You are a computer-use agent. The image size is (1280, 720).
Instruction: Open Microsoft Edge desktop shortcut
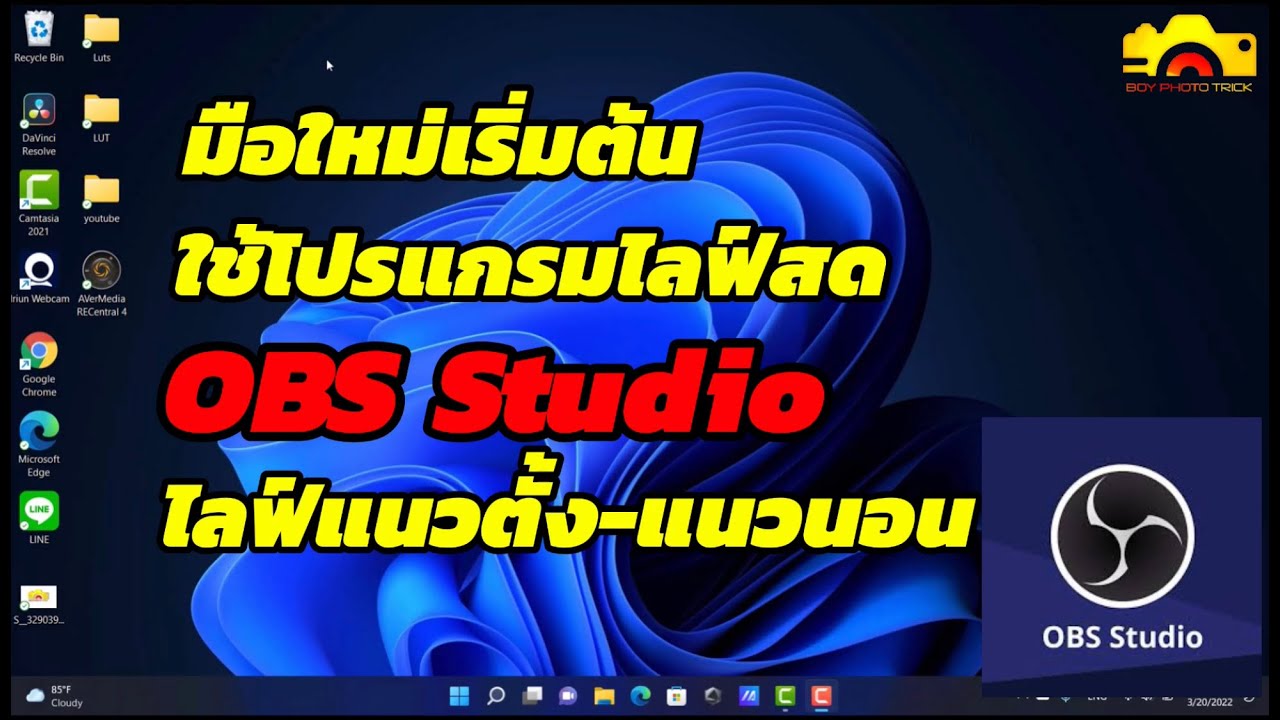pyautogui.click(x=39, y=444)
